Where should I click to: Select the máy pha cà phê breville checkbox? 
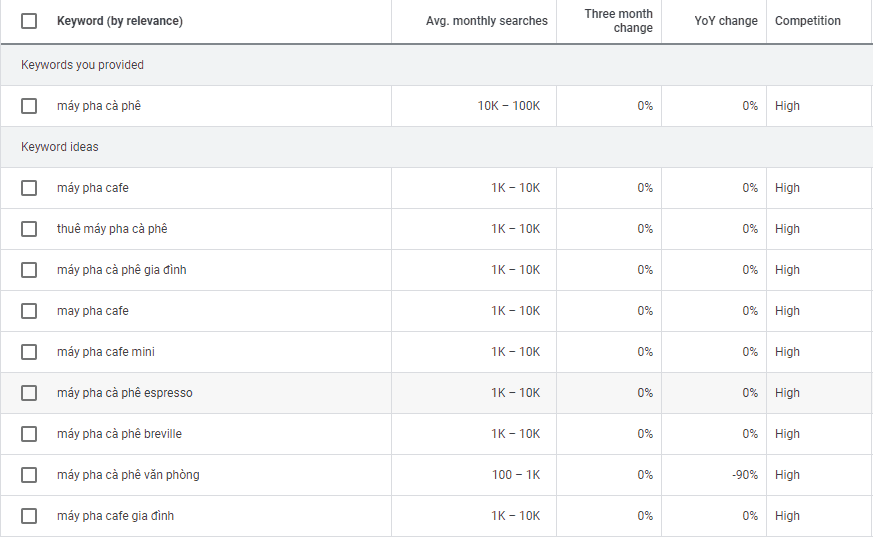pyautogui.click(x=29, y=434)
